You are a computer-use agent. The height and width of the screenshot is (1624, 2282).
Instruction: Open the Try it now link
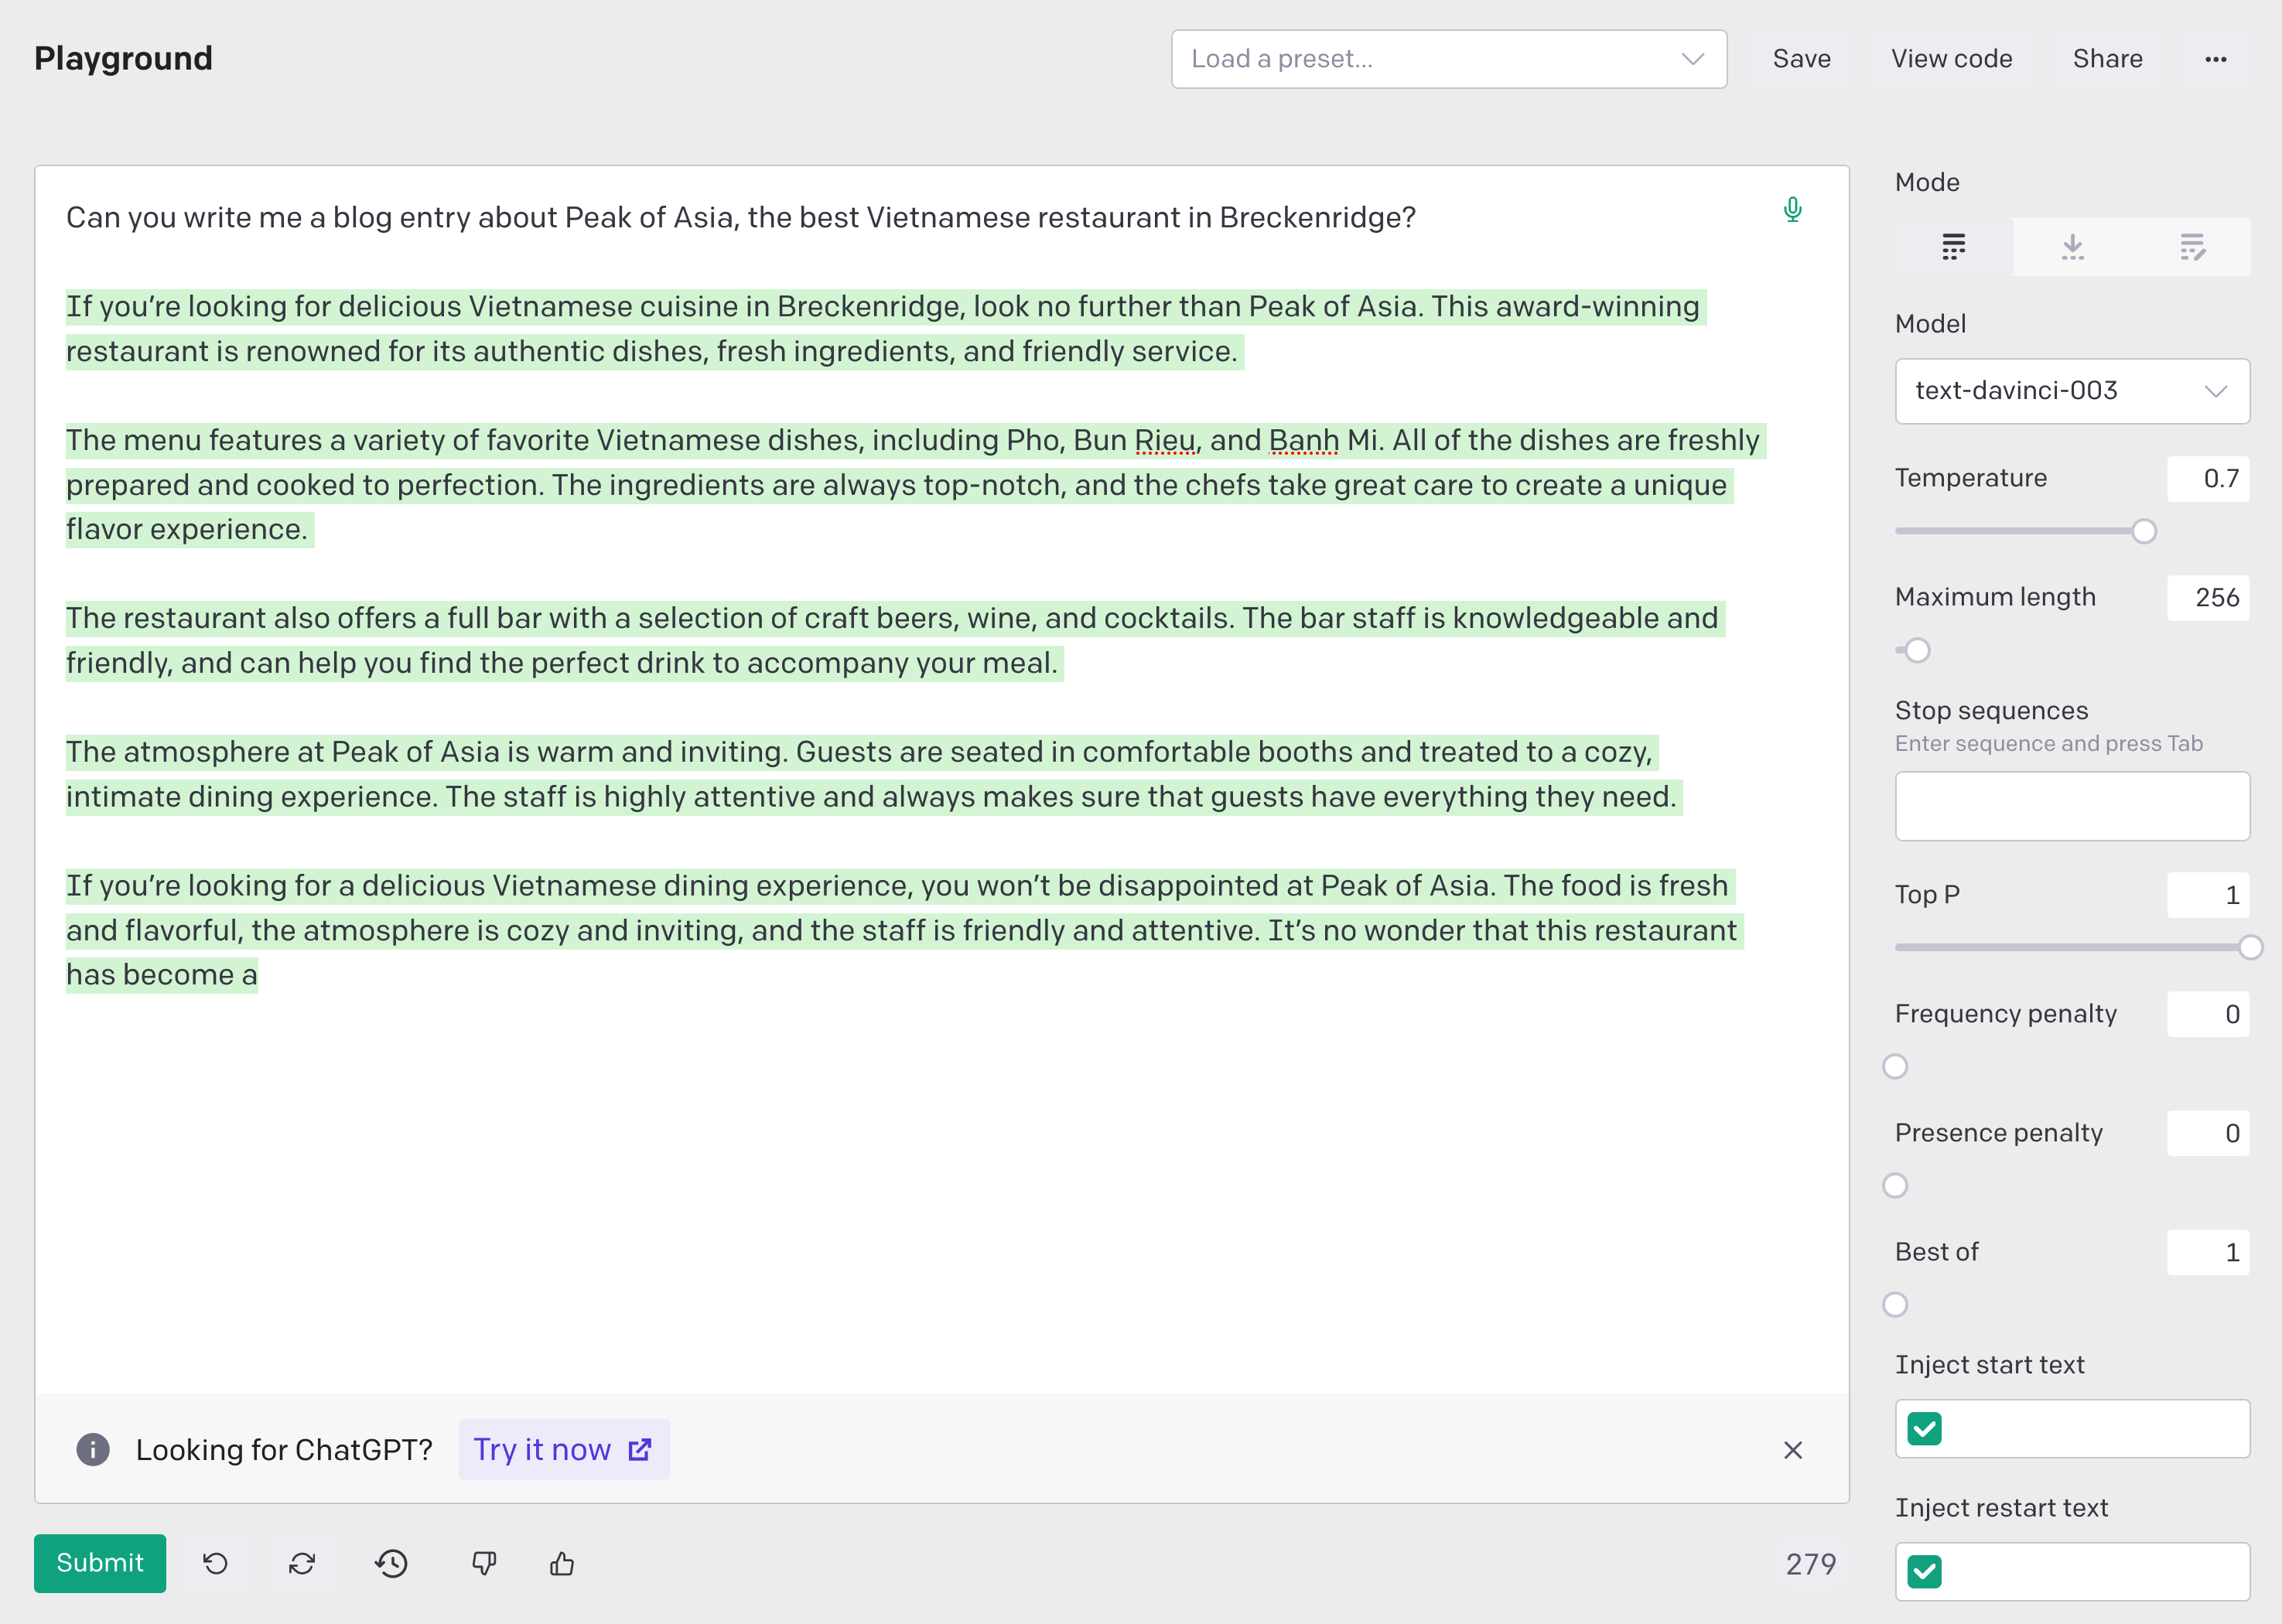pos(563,1450)
